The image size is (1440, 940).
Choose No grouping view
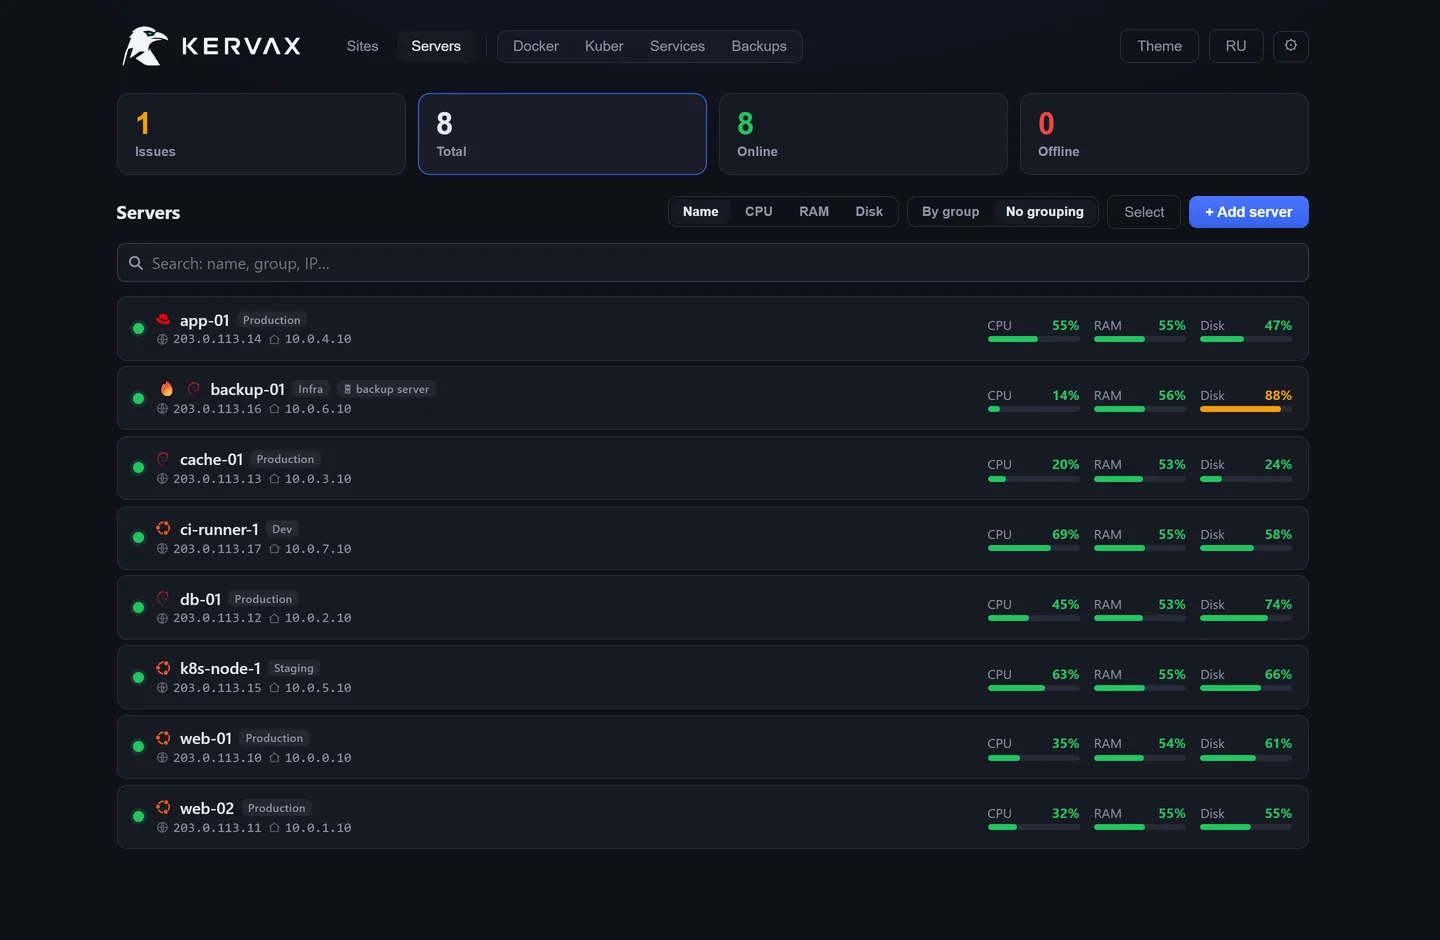click(x=1045, y=212)
